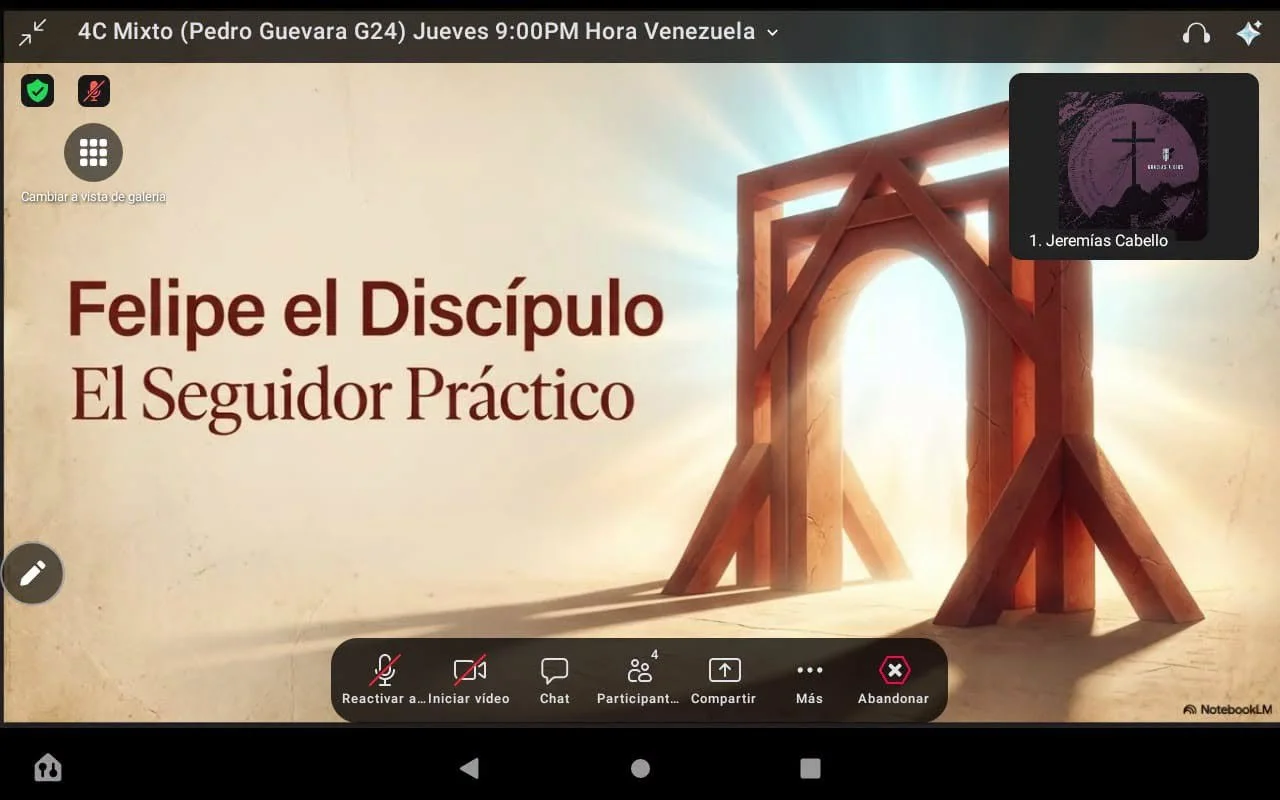The image size is (1280, 800).
Task: Tap the Android recent apps square button
Action: click(x=810, y=768)
